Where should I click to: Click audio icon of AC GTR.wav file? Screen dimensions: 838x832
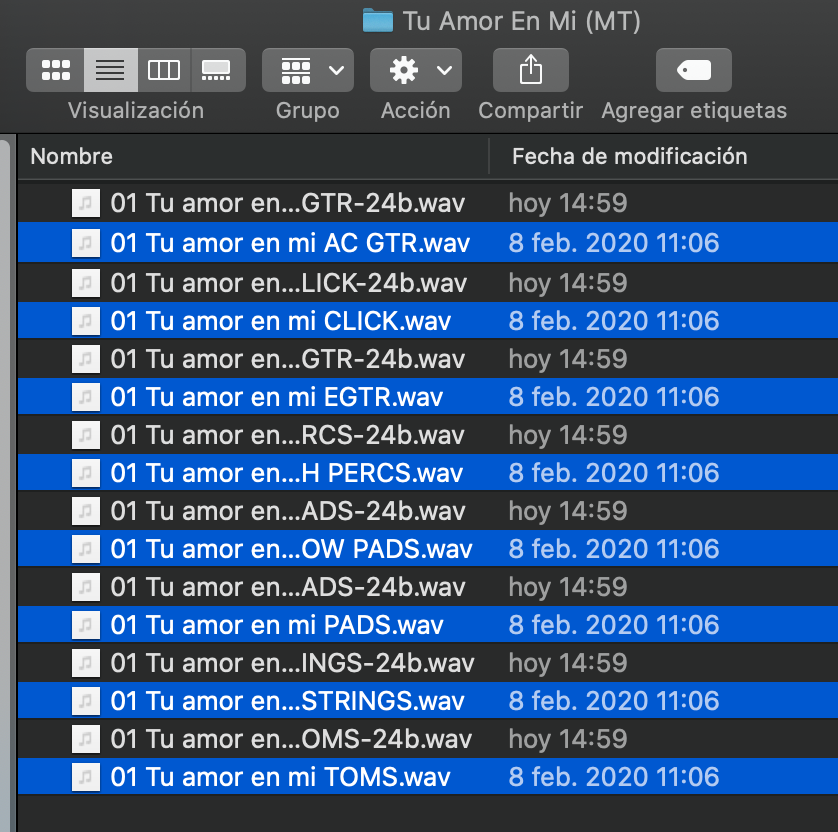point(86,243)
